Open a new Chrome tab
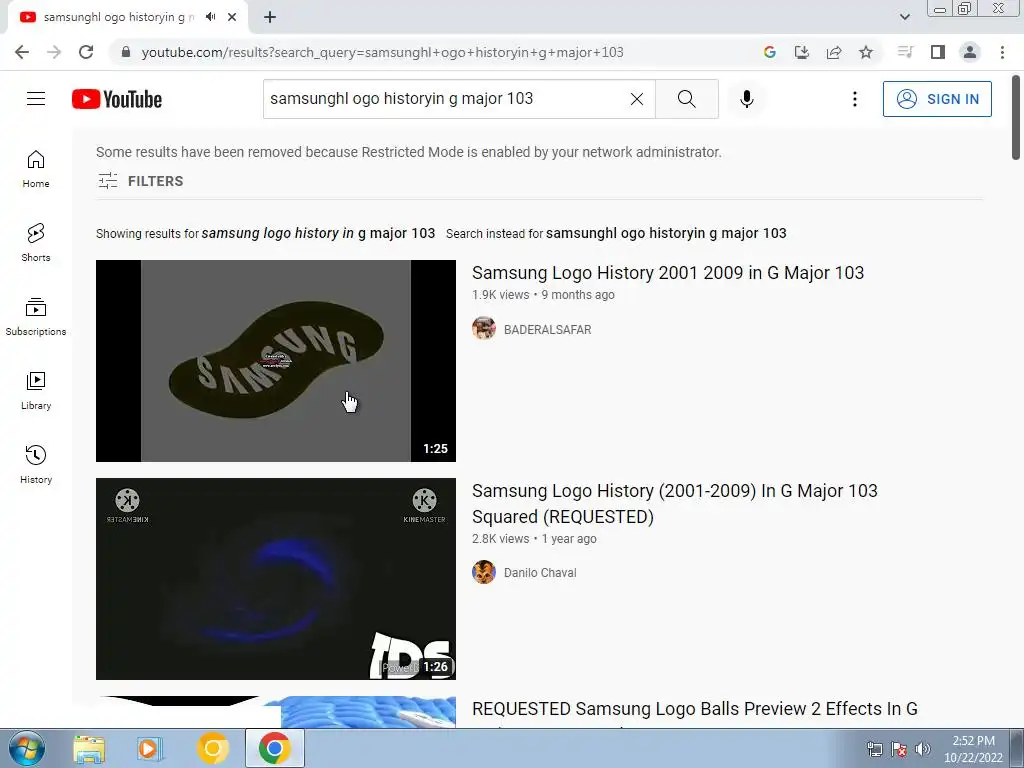Screen dimensions: 1024x768 point(270,17)
